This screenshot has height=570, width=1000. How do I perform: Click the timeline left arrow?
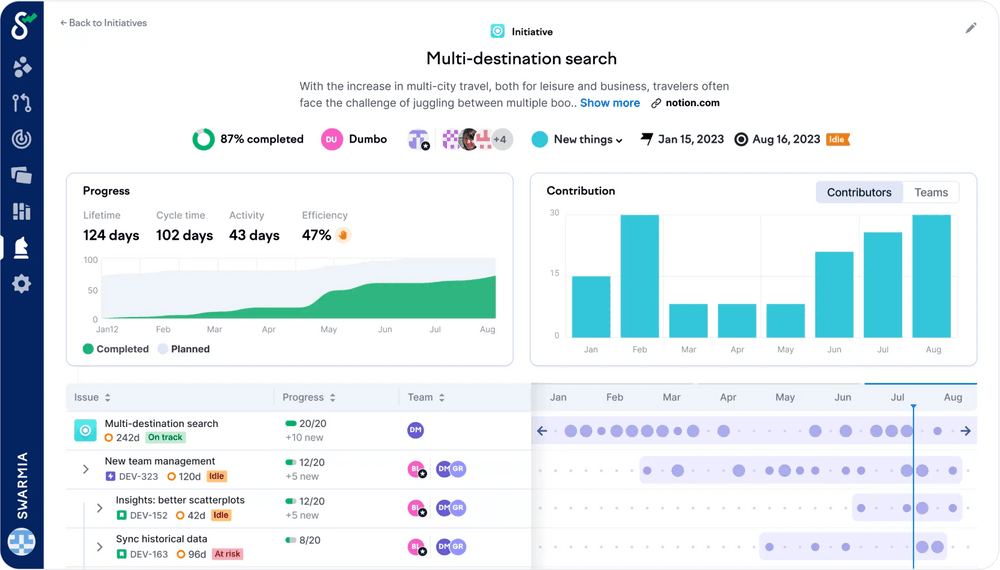click(x=542, y=431)
